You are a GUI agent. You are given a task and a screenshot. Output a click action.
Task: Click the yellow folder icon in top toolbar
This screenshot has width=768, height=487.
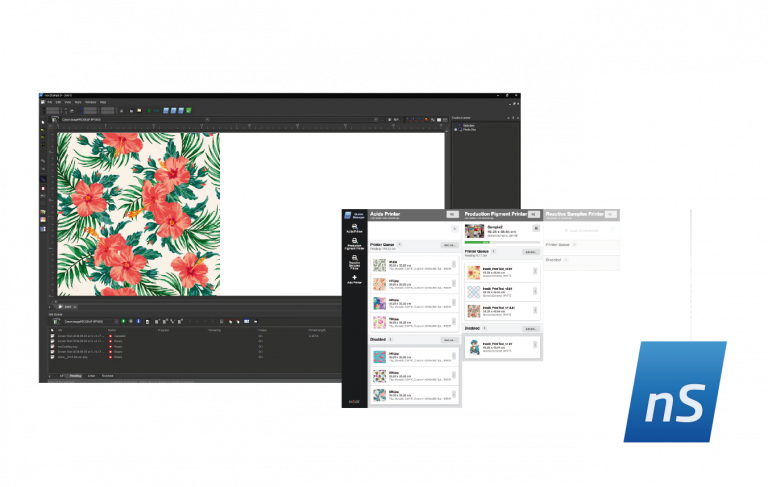(139, 111)
